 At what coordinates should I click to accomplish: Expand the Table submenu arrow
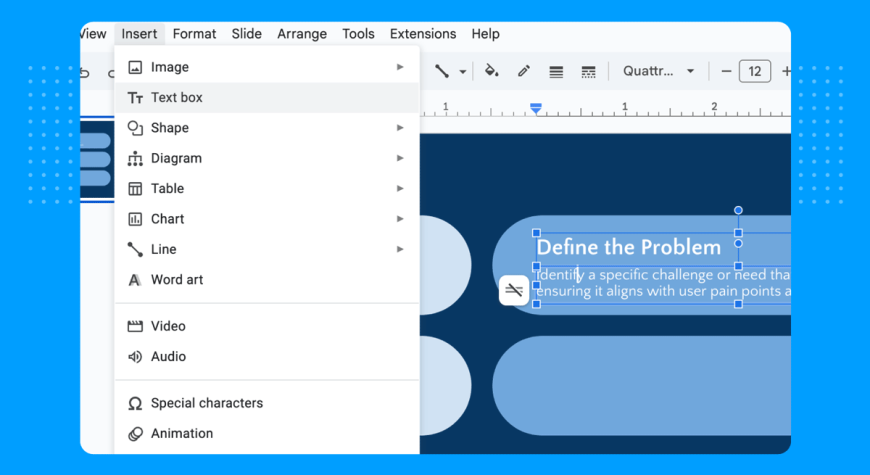(400, 189)
